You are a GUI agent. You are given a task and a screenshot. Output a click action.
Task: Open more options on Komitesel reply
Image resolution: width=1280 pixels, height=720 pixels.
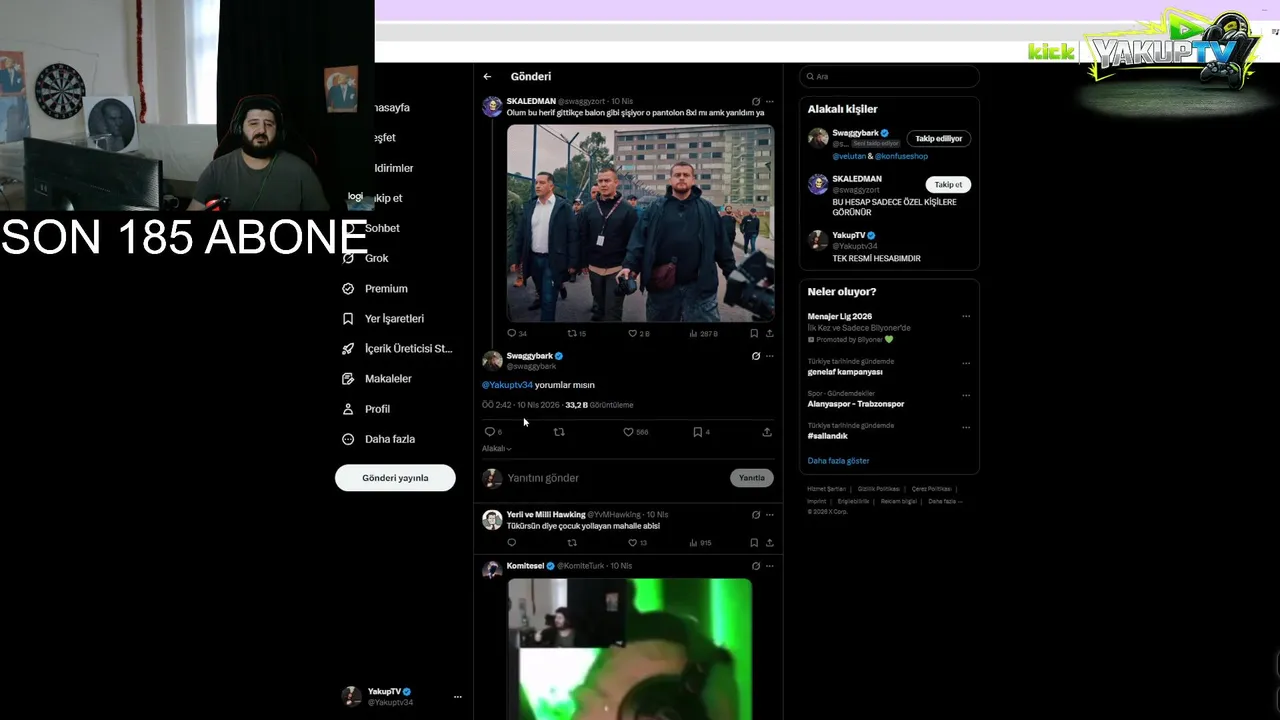click(x=769, y=566)
